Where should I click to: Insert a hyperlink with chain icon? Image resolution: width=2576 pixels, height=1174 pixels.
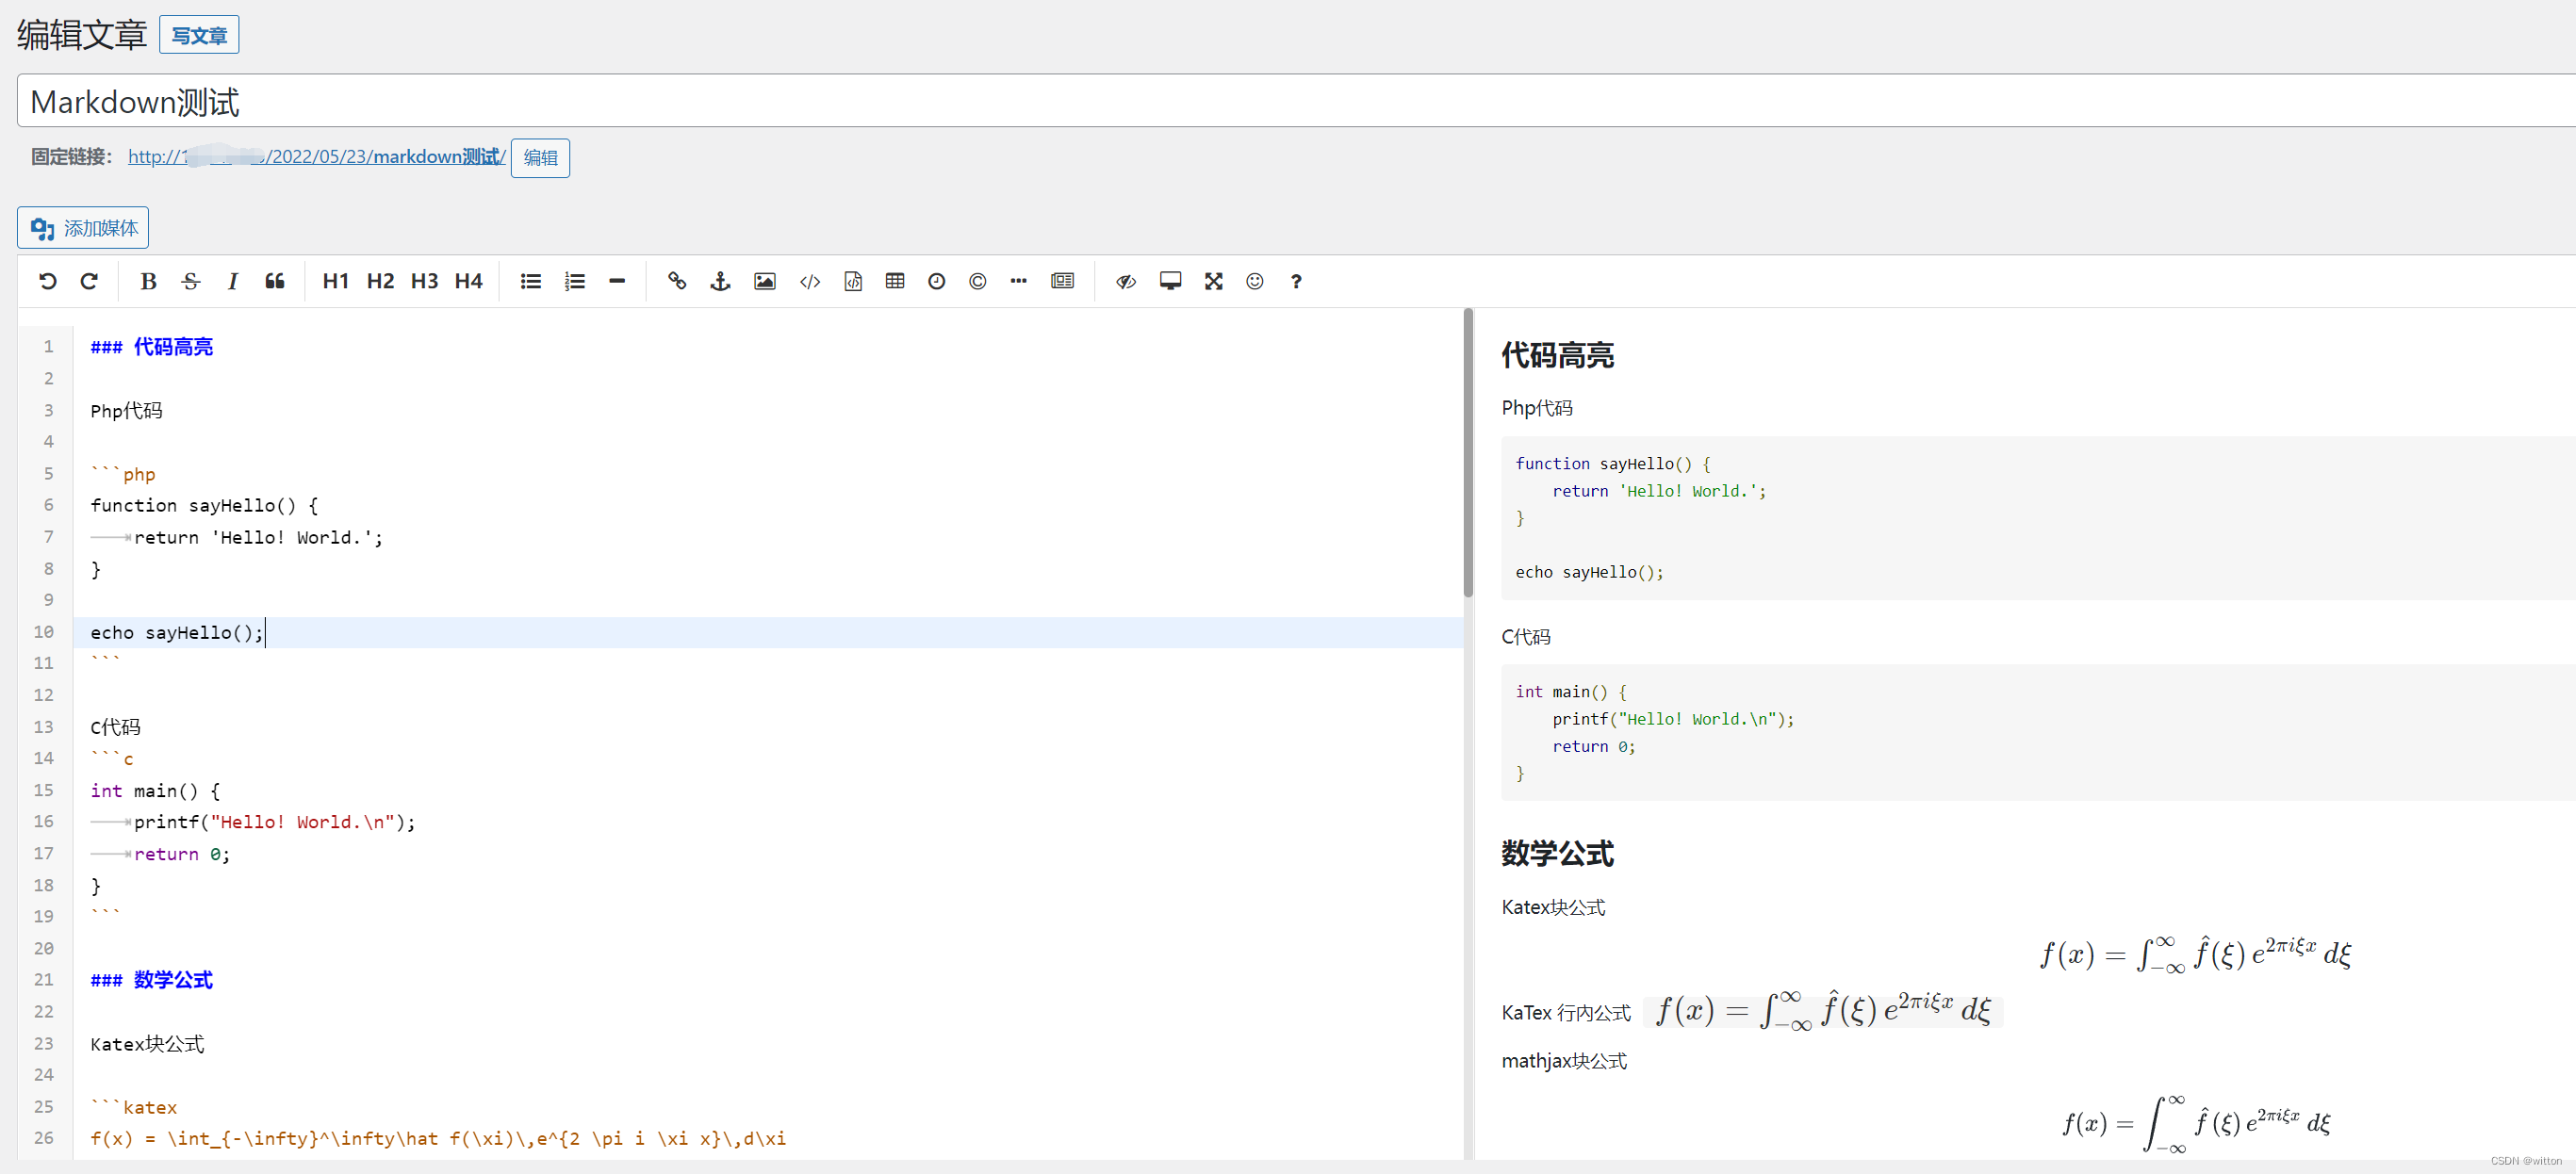(x=677, y=282)
